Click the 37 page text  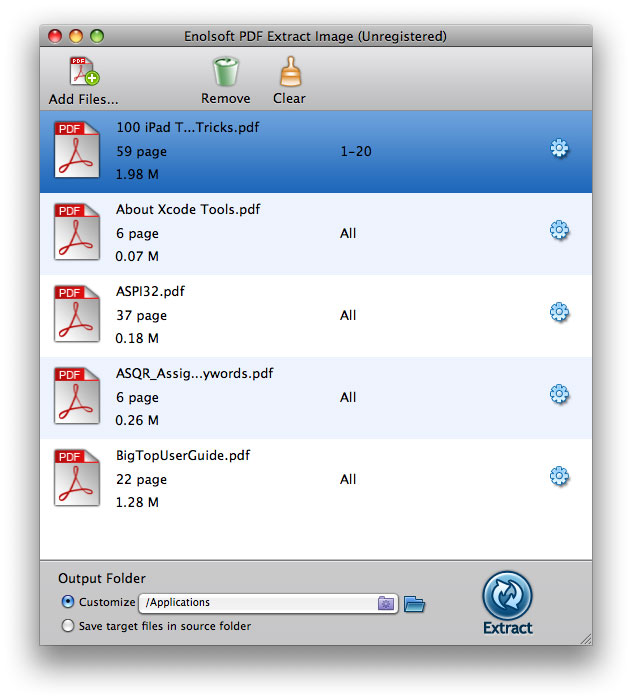[141, 316]
